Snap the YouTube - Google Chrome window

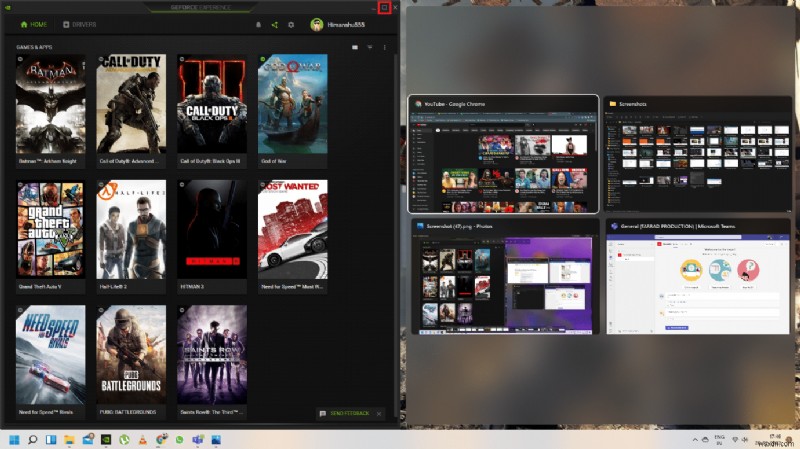coord(503,154)
